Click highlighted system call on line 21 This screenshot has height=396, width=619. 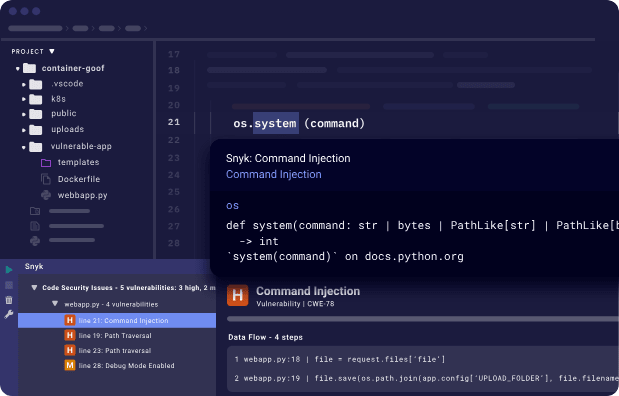276,123
